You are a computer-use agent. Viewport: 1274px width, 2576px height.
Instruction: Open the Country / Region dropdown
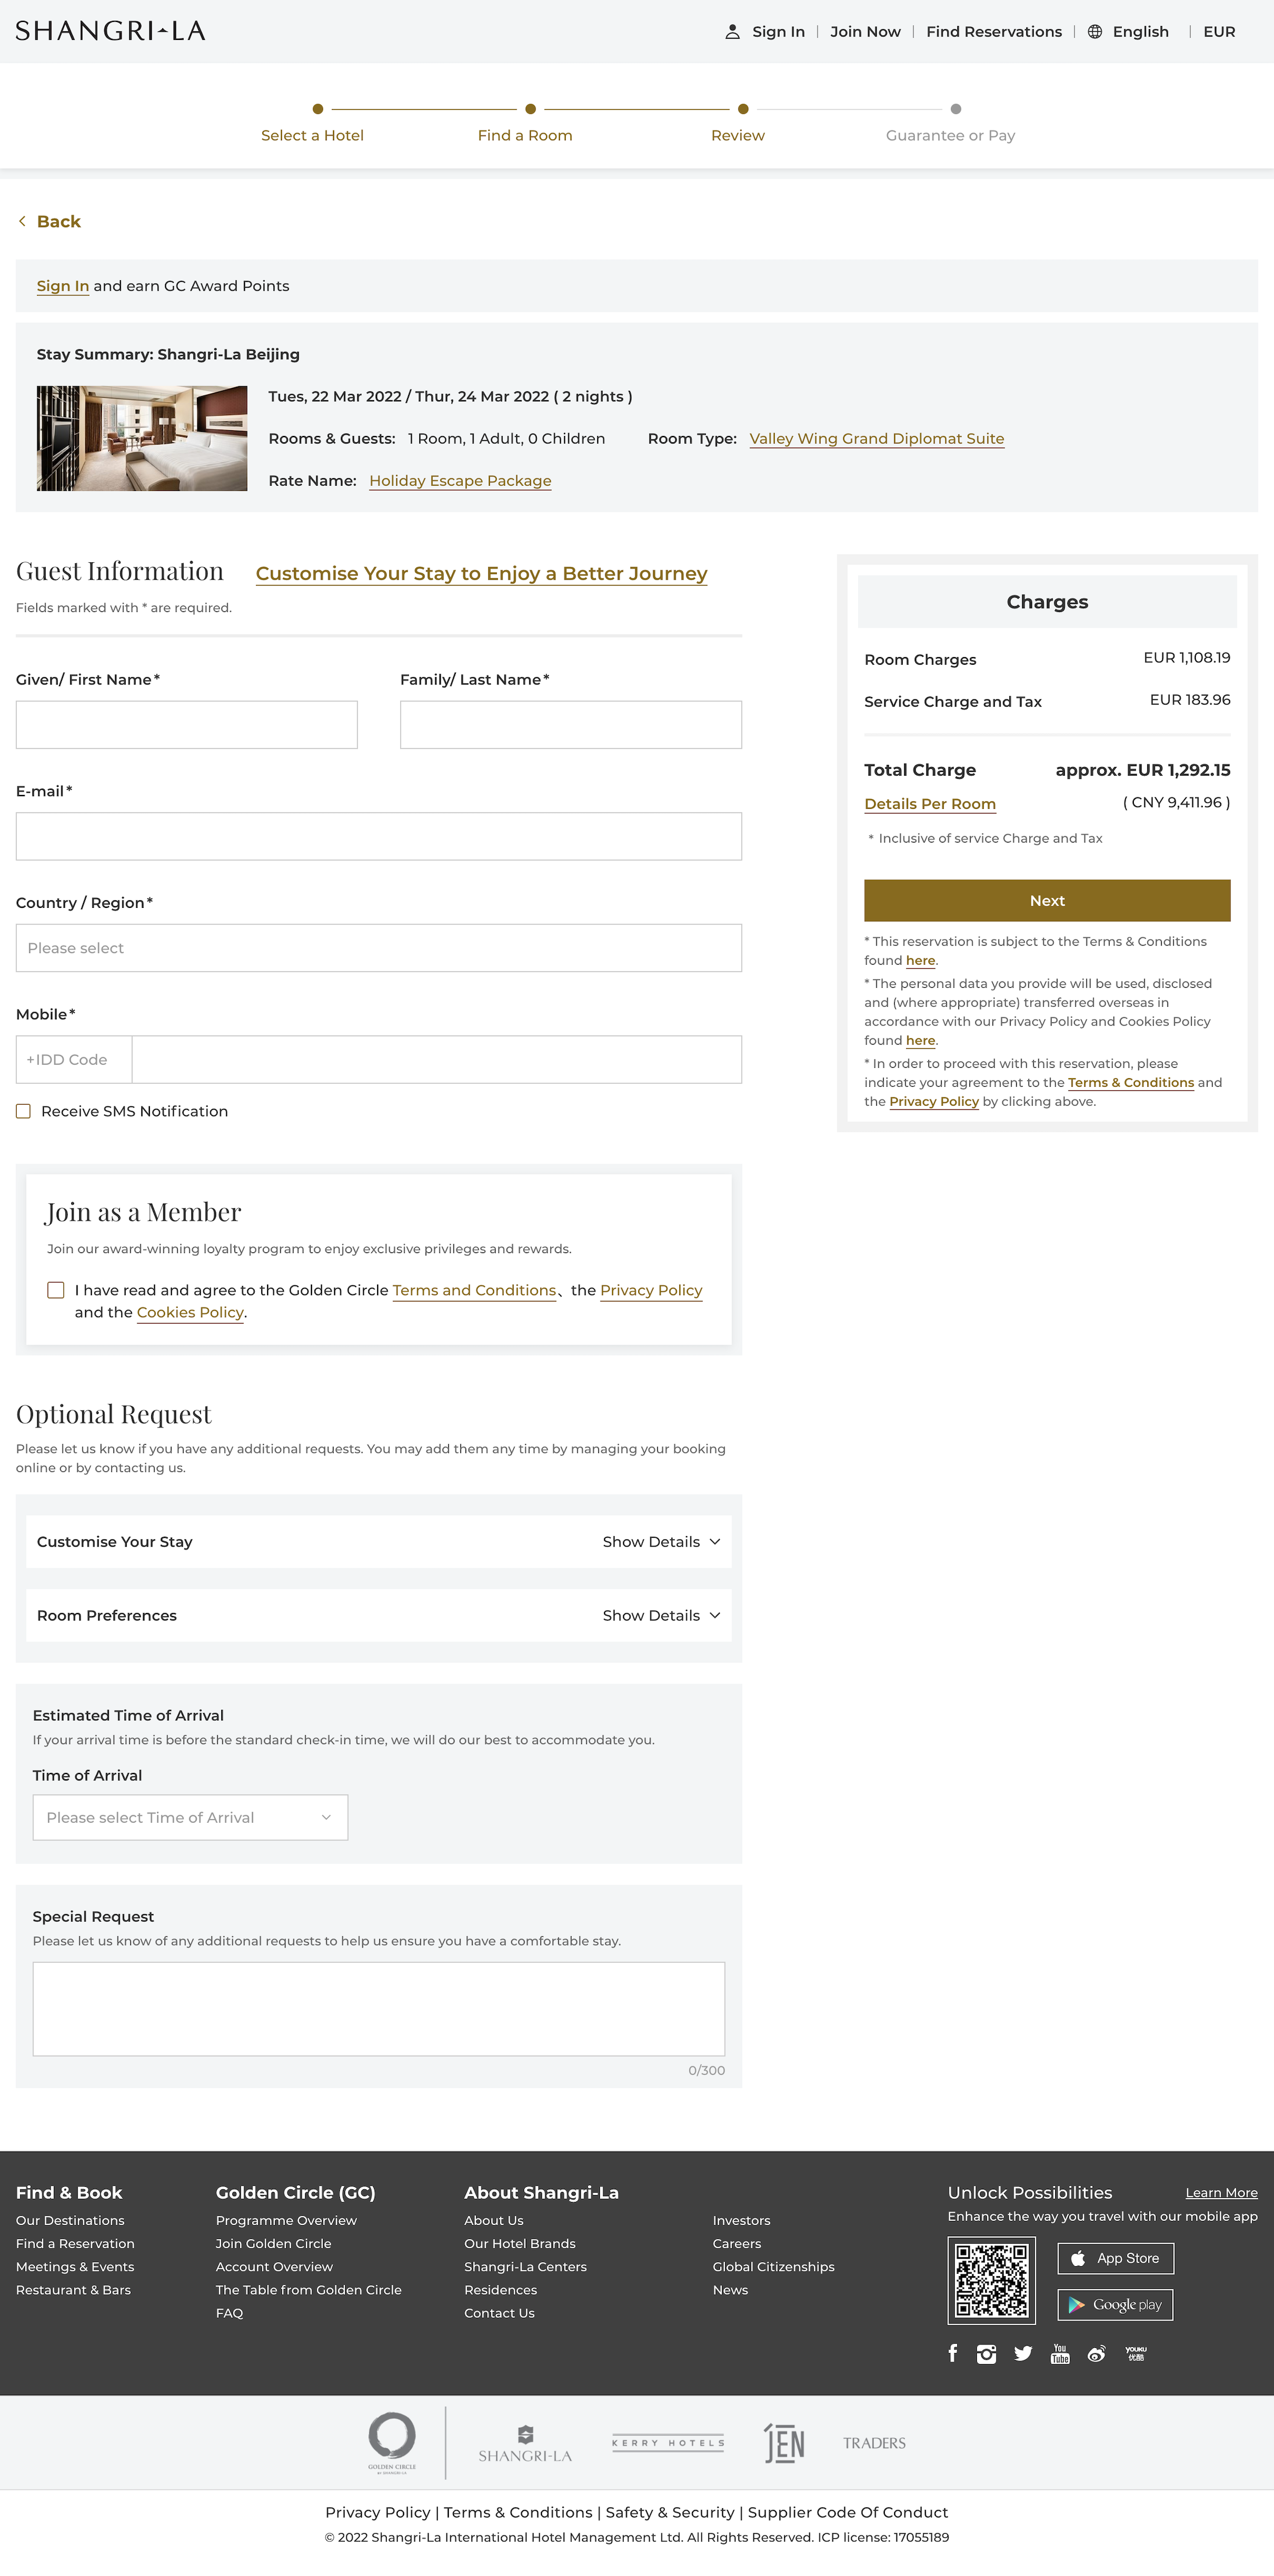(x=378, y=947)
